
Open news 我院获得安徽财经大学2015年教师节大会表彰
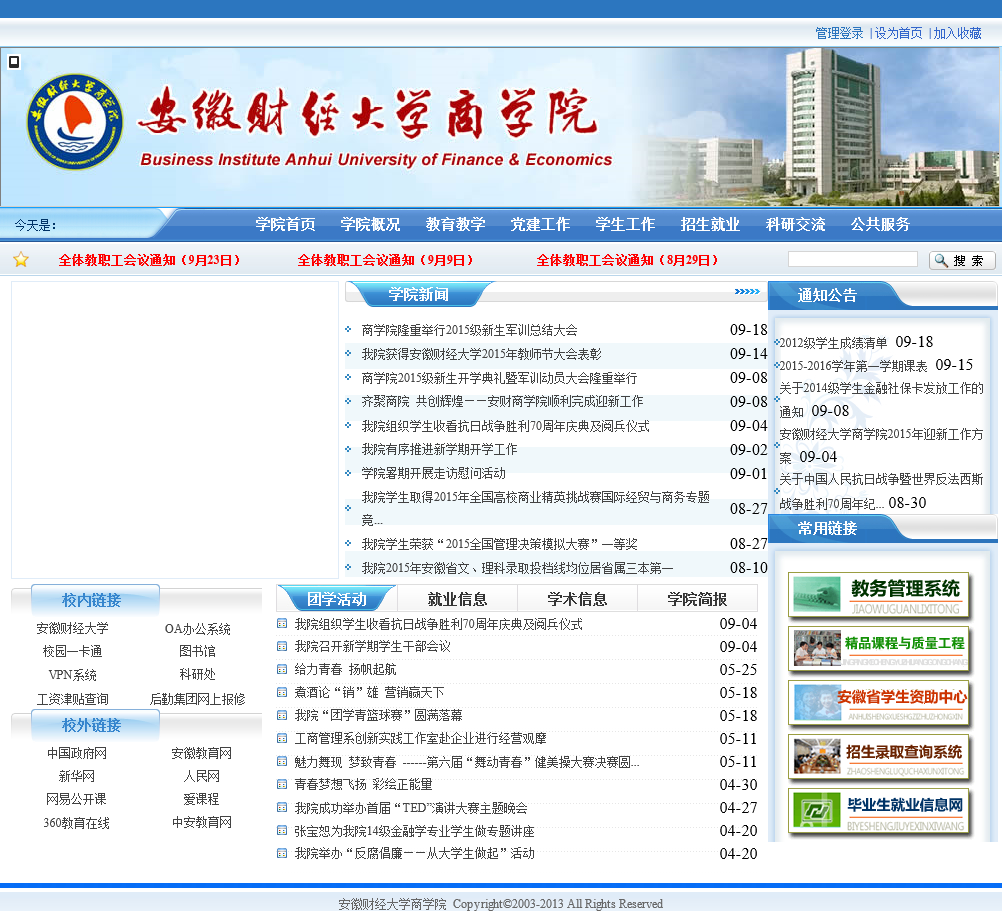[x=481, y=354]
